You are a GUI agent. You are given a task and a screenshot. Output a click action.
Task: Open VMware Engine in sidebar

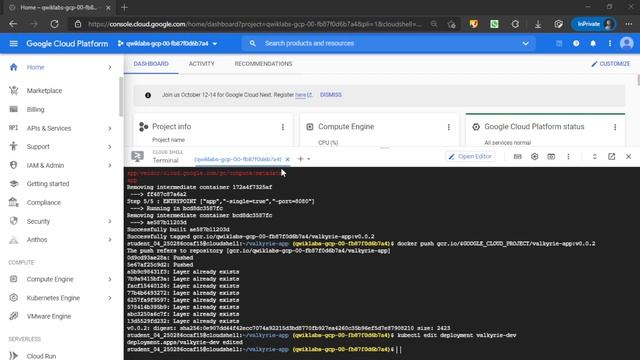[49, 316]
